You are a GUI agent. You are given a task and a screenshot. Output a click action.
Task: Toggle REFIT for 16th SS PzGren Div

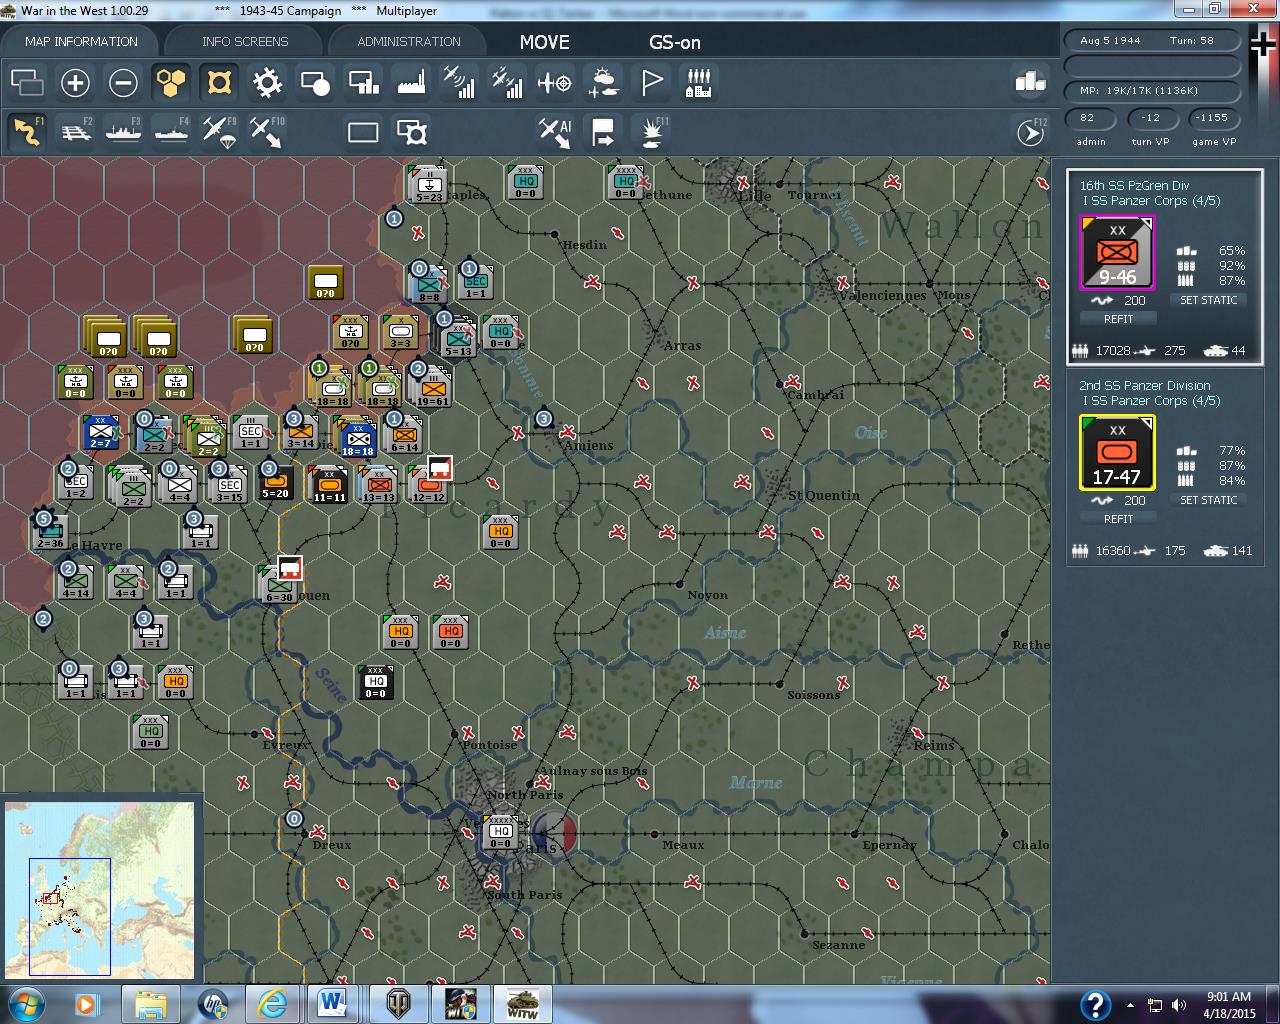(x=1118, y=319)
